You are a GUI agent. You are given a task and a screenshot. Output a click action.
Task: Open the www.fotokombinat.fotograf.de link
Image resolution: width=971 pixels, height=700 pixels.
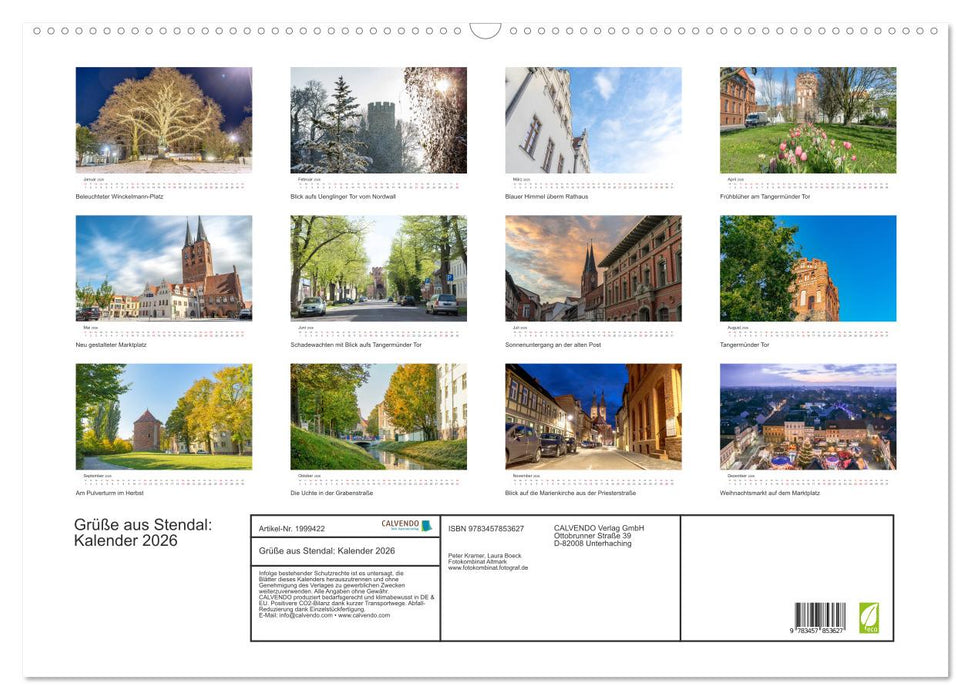(488, 568)
